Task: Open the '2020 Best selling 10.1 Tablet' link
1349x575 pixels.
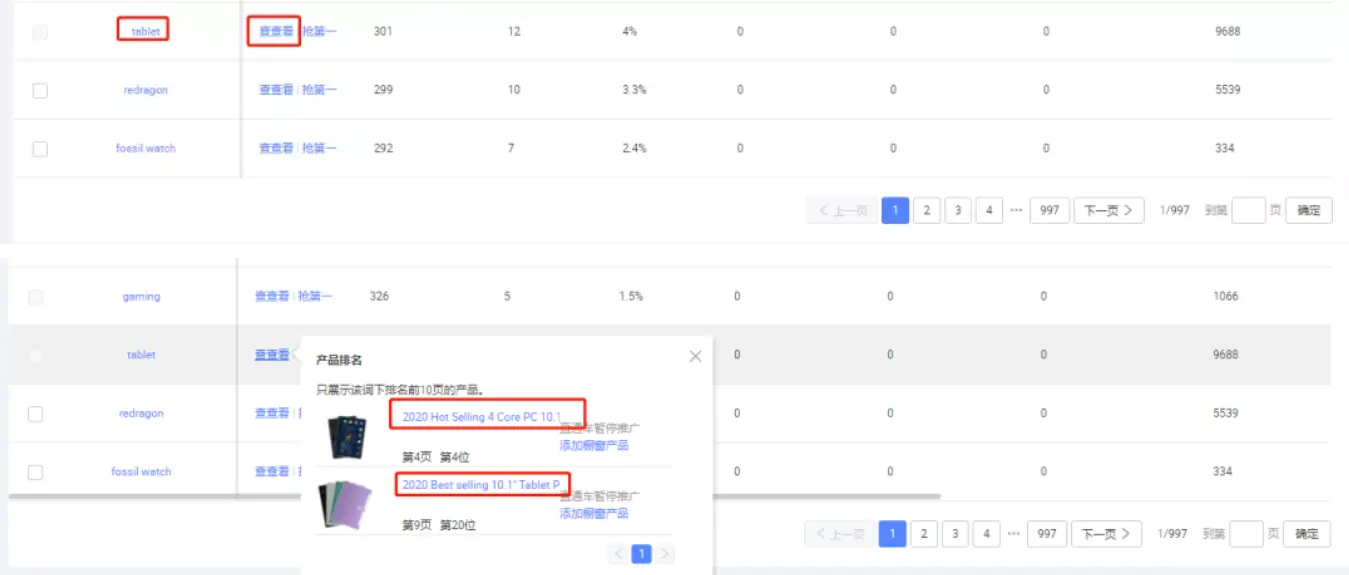Action: (x=481, y=485)
